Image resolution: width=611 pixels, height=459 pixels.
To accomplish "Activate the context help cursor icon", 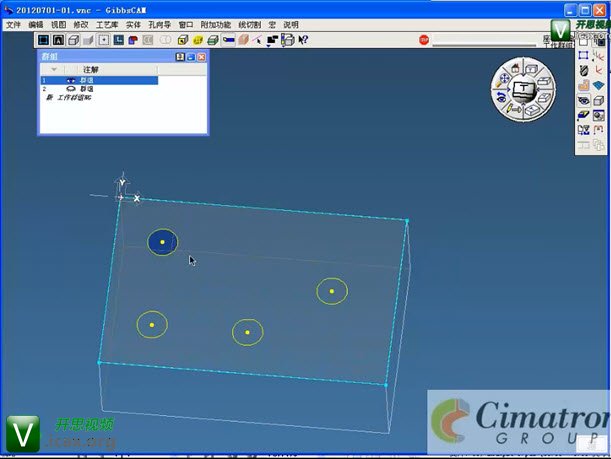I will (x=303, y=40).
